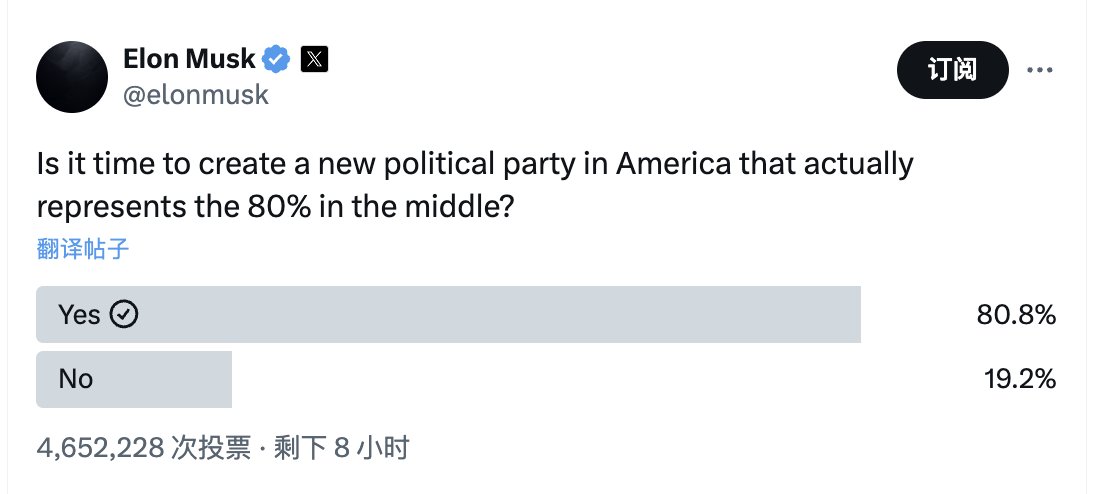Click the 19.2% result percentage
1098x494 pixels.
click(1020, 380)
